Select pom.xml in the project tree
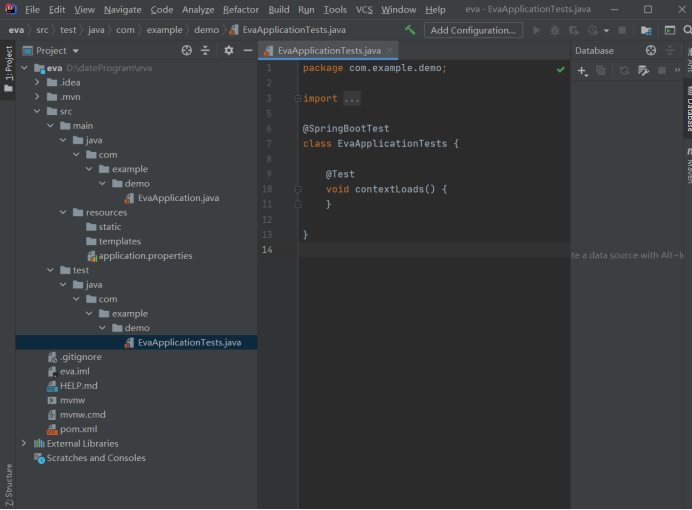The image size is (692, 510). click(x=77, y=429)
